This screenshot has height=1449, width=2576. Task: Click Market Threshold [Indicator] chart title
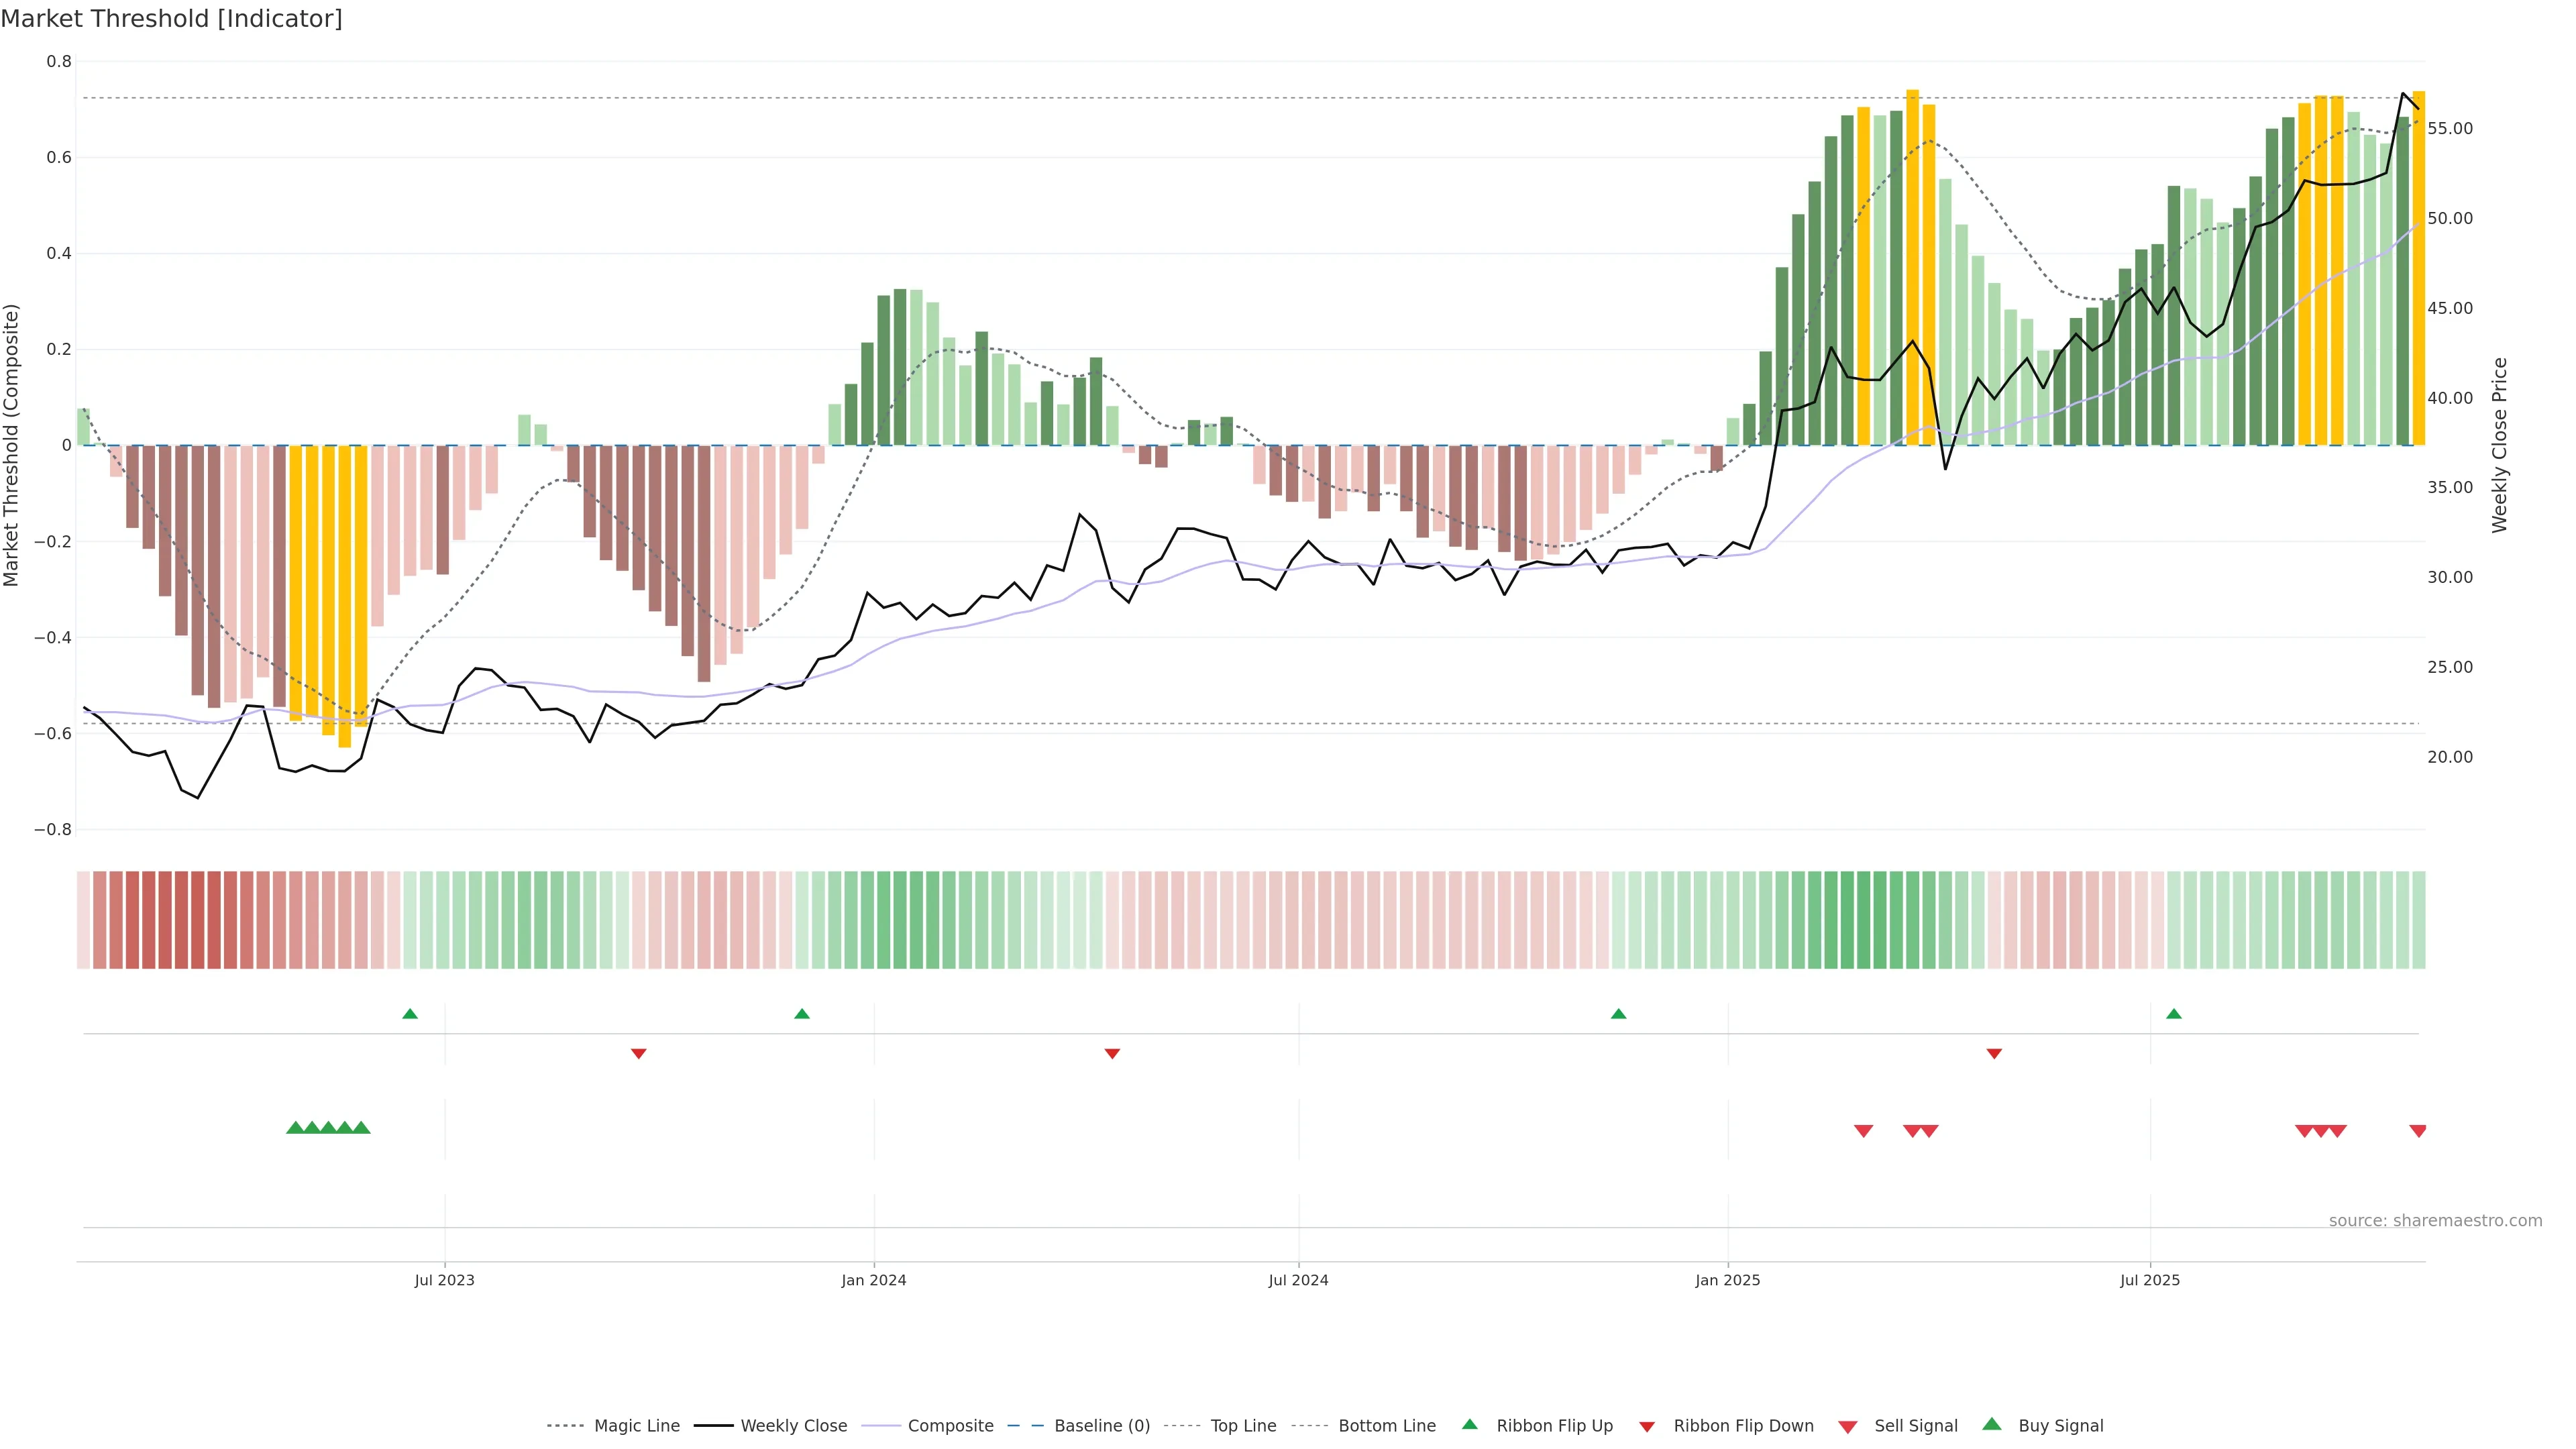pos(171,19)
